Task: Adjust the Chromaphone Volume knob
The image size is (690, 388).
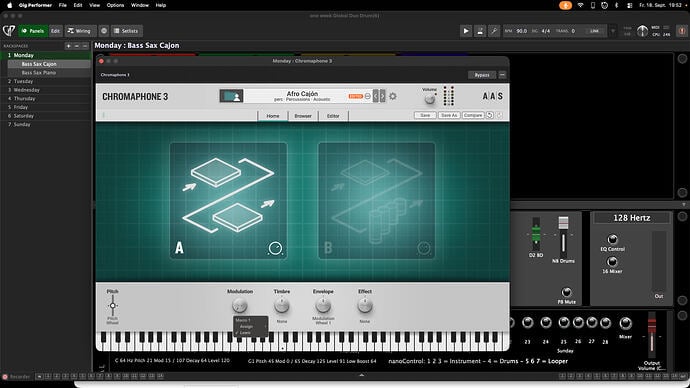Action: coord(429,99)
